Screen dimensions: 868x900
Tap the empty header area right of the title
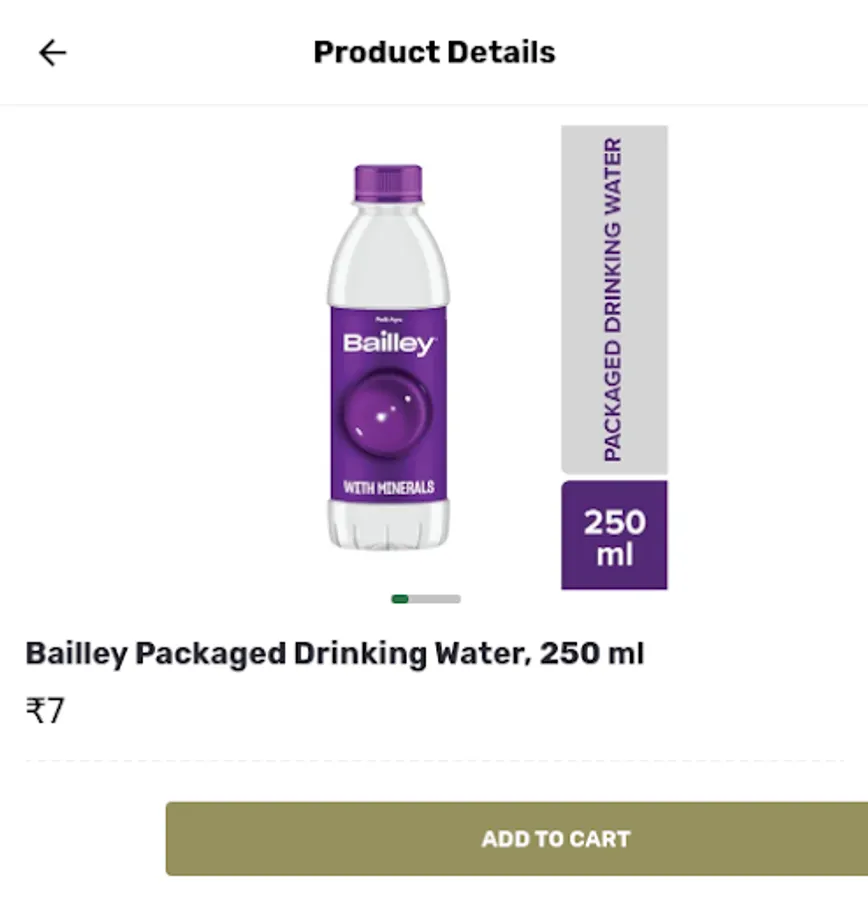click(x=720, y=52)
